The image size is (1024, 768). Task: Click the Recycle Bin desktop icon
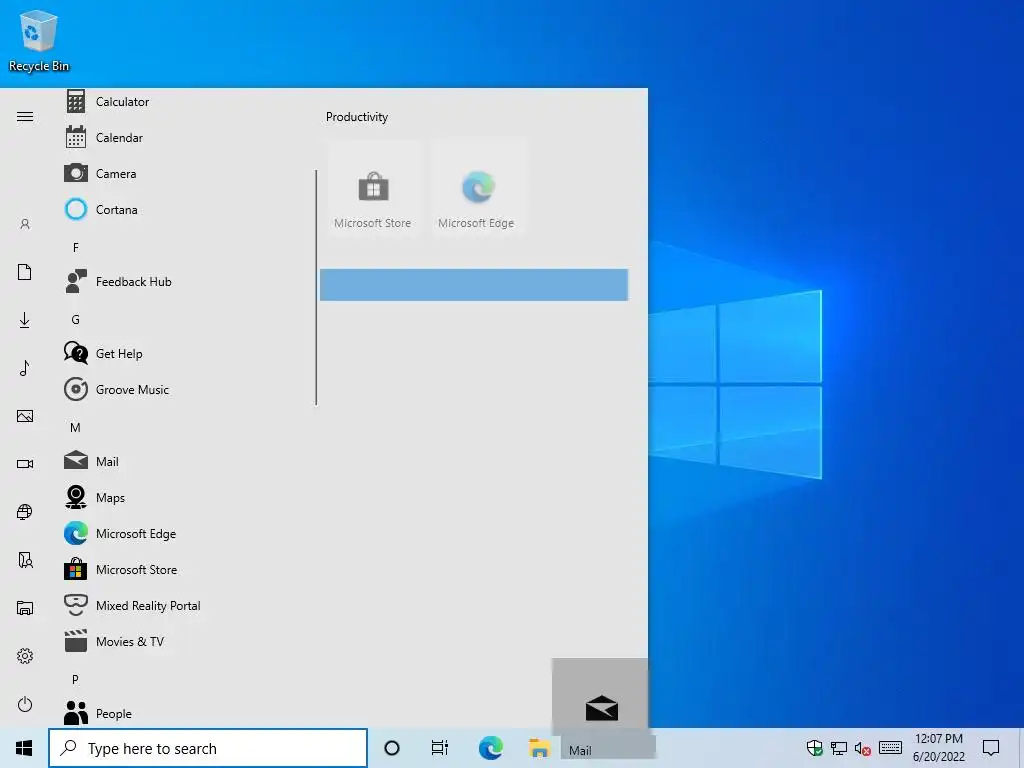(39, 40)
